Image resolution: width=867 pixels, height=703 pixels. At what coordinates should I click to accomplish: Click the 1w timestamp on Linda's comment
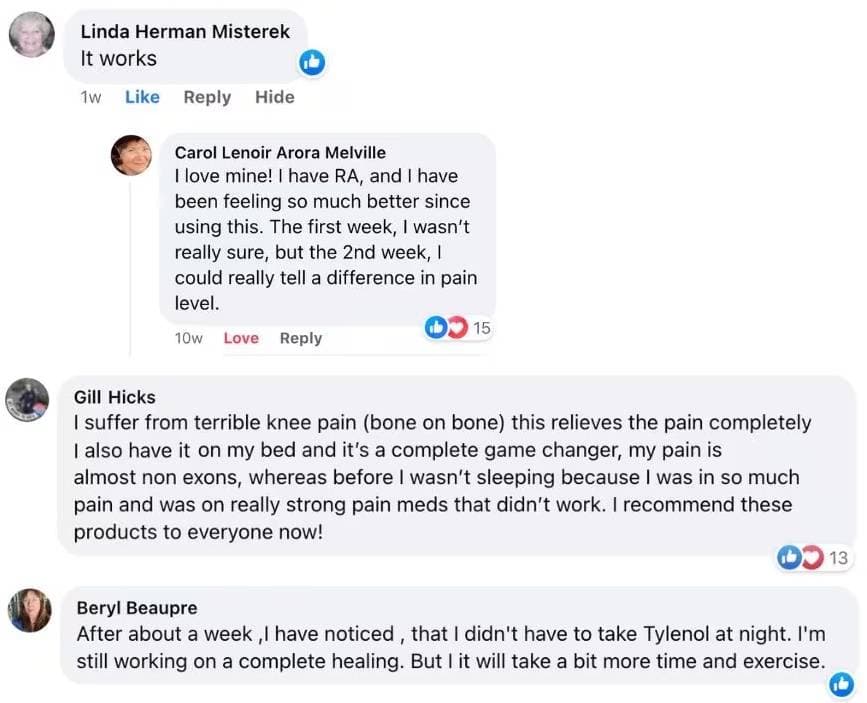pos(90,97)
